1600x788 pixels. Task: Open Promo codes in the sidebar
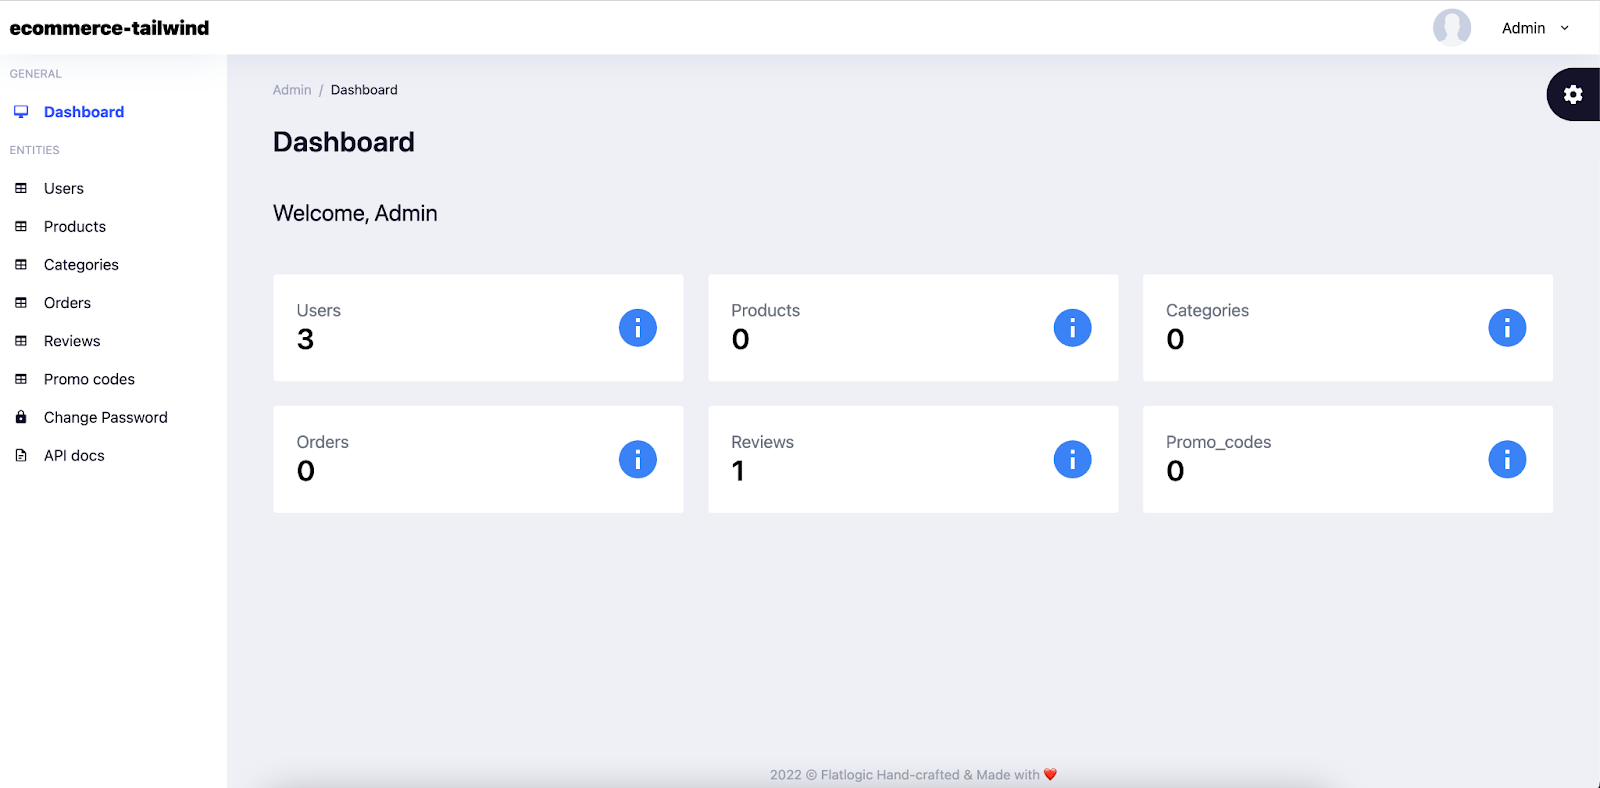(x=89, y=379)
